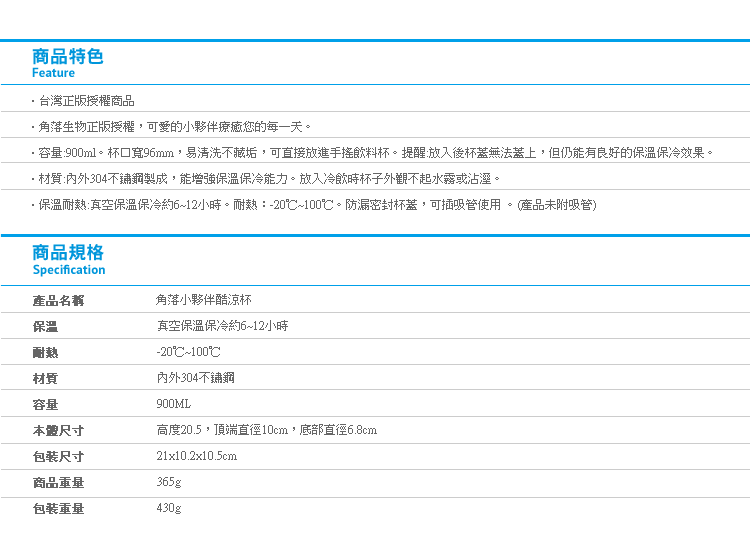
Task: Click the 本體尺寸 row label
Action: [x=58, y=430]
